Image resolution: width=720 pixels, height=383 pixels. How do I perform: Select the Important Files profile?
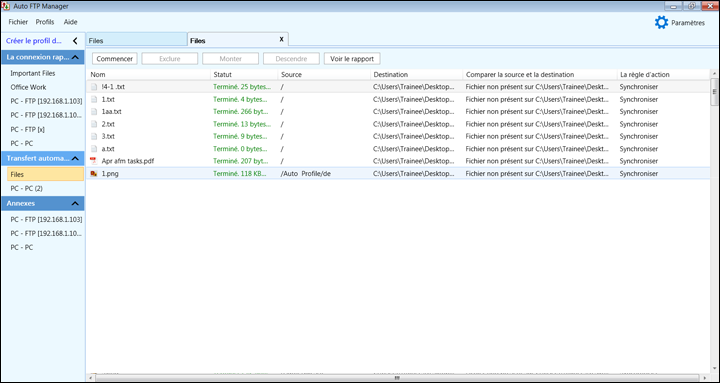[33, 73]
